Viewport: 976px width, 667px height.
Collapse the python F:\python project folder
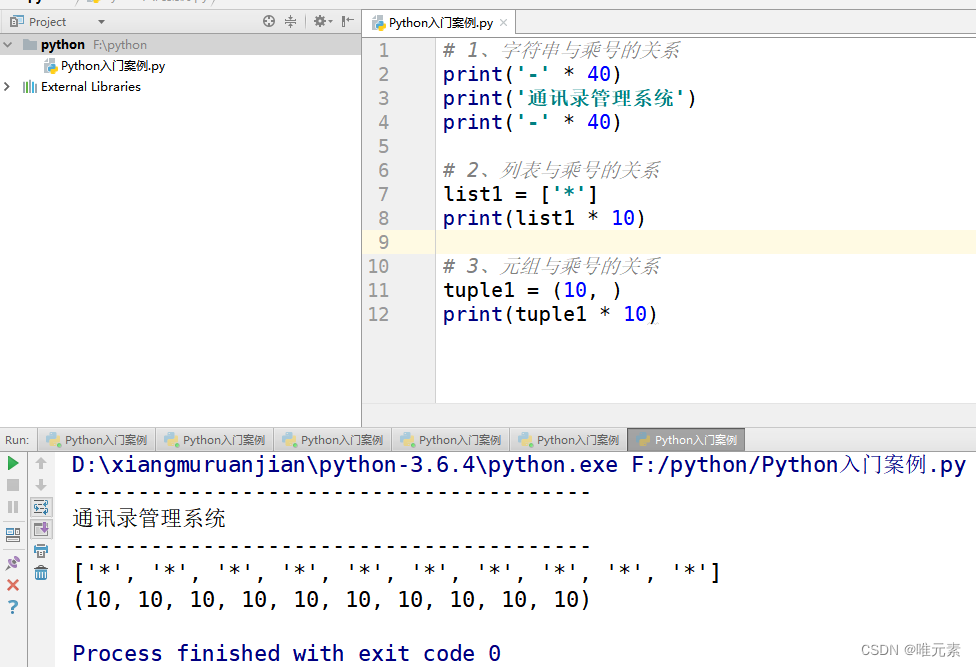click(8, 44)
